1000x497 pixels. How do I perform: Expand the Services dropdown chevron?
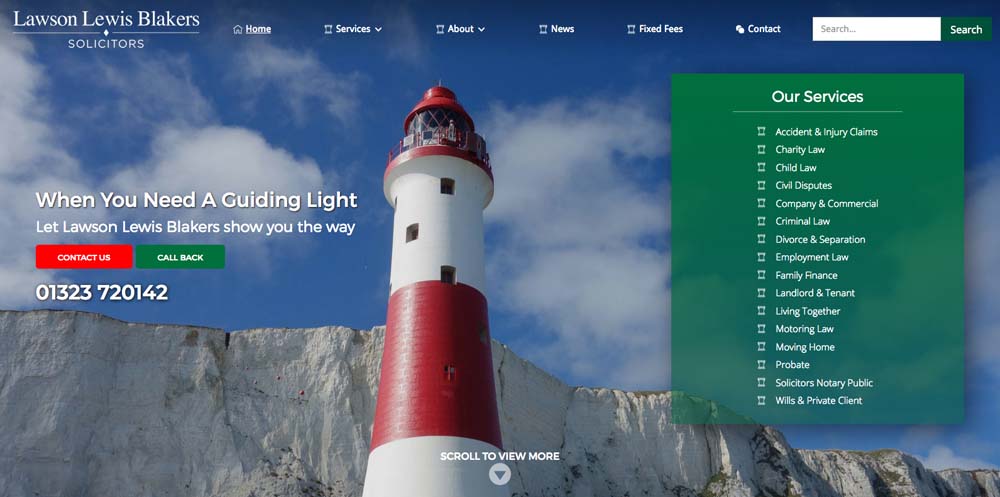pos(378,29)
